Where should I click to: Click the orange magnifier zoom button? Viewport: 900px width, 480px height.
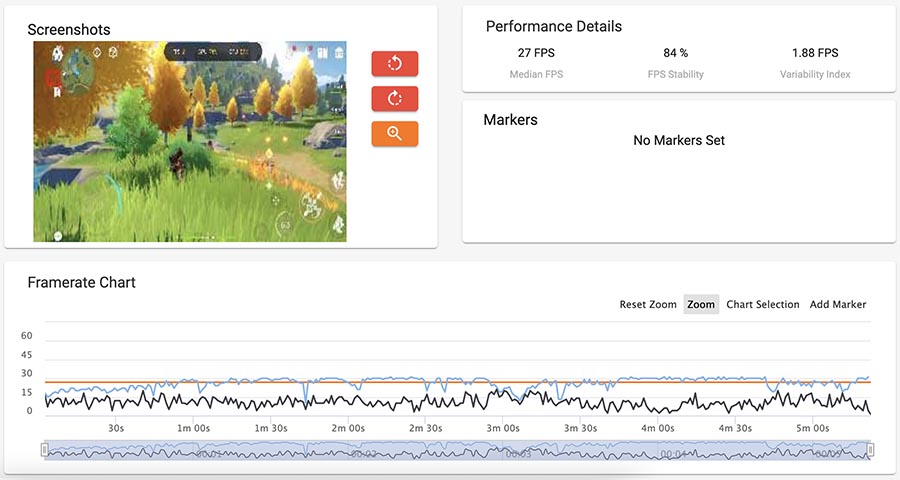[394, 133]
